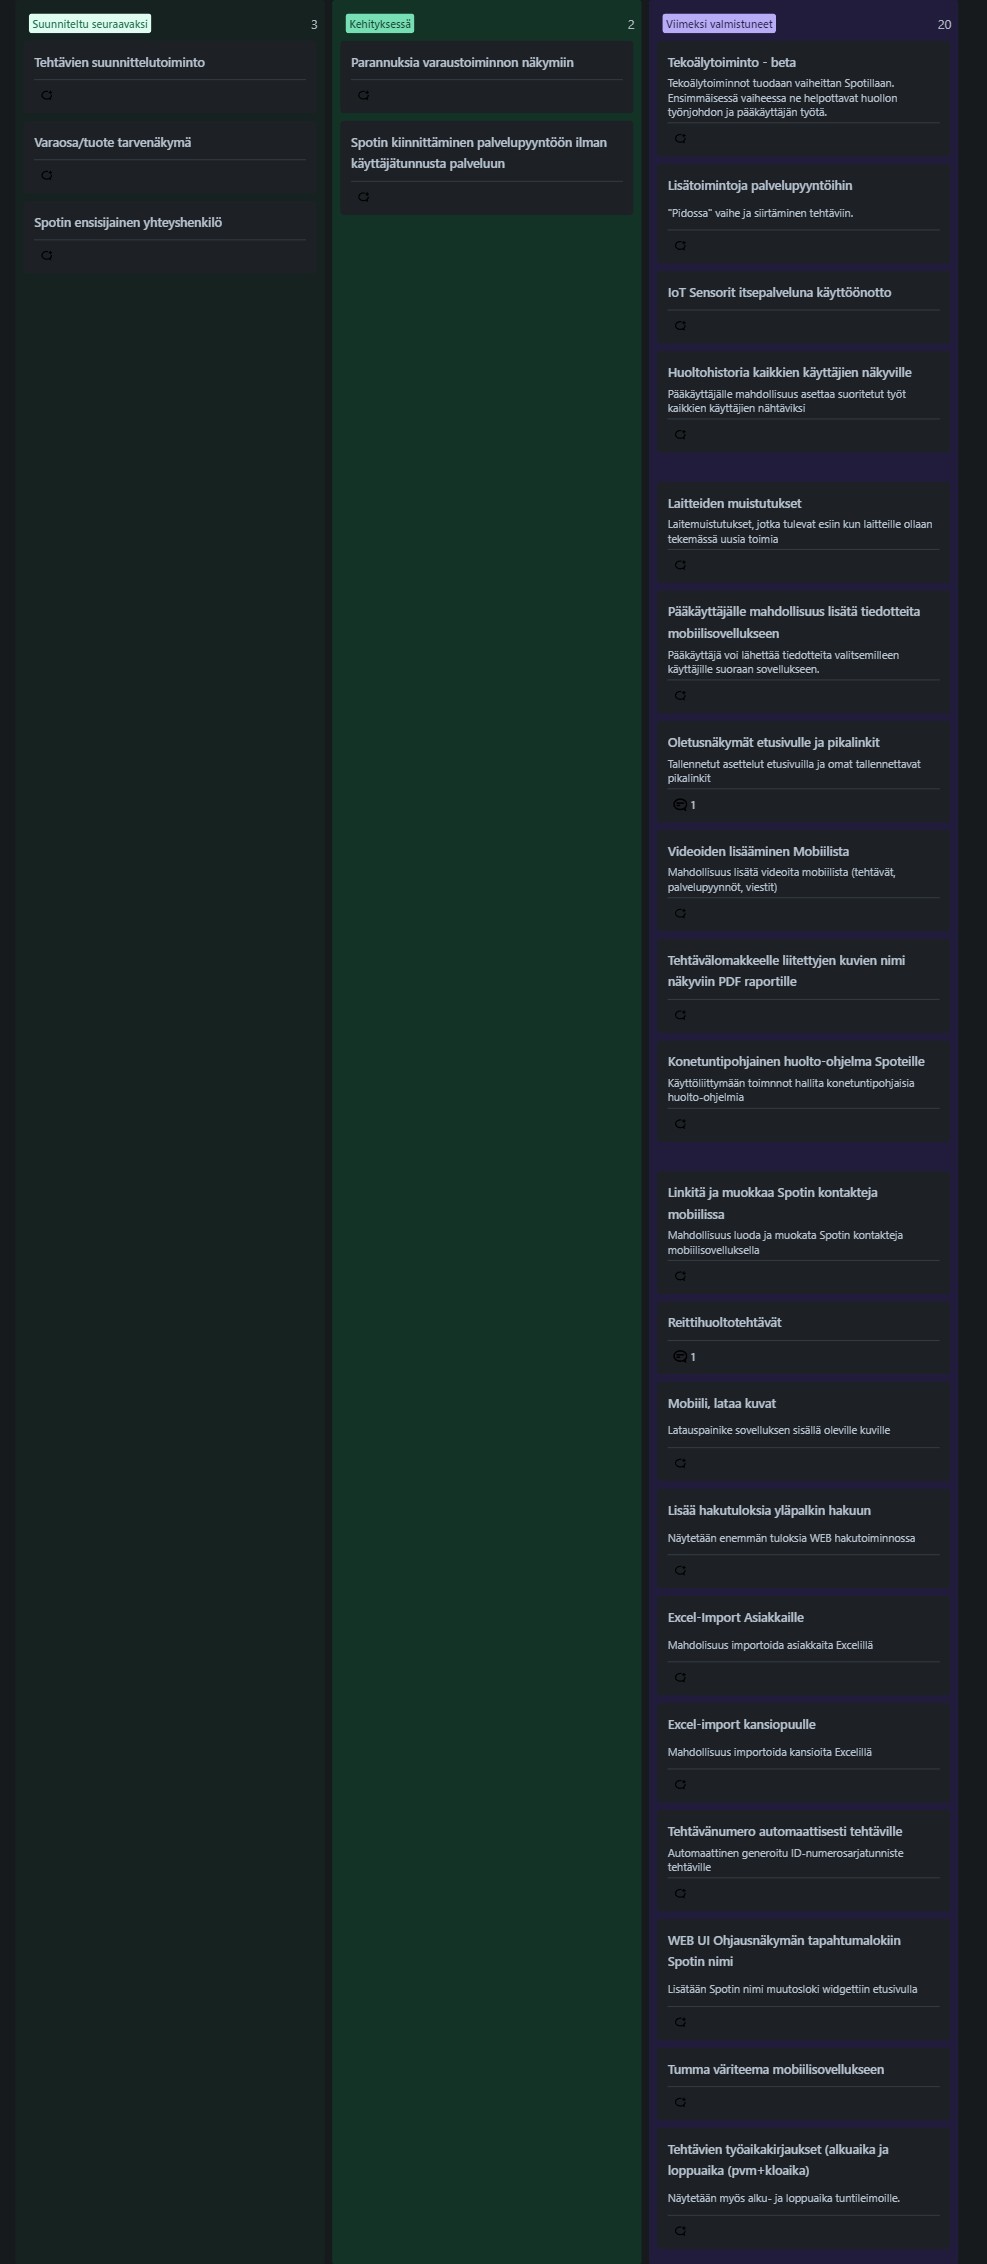Screen dimensions: 987x2264
Task: Click comment icon under IoT Sensorit card
Action: 680,325
